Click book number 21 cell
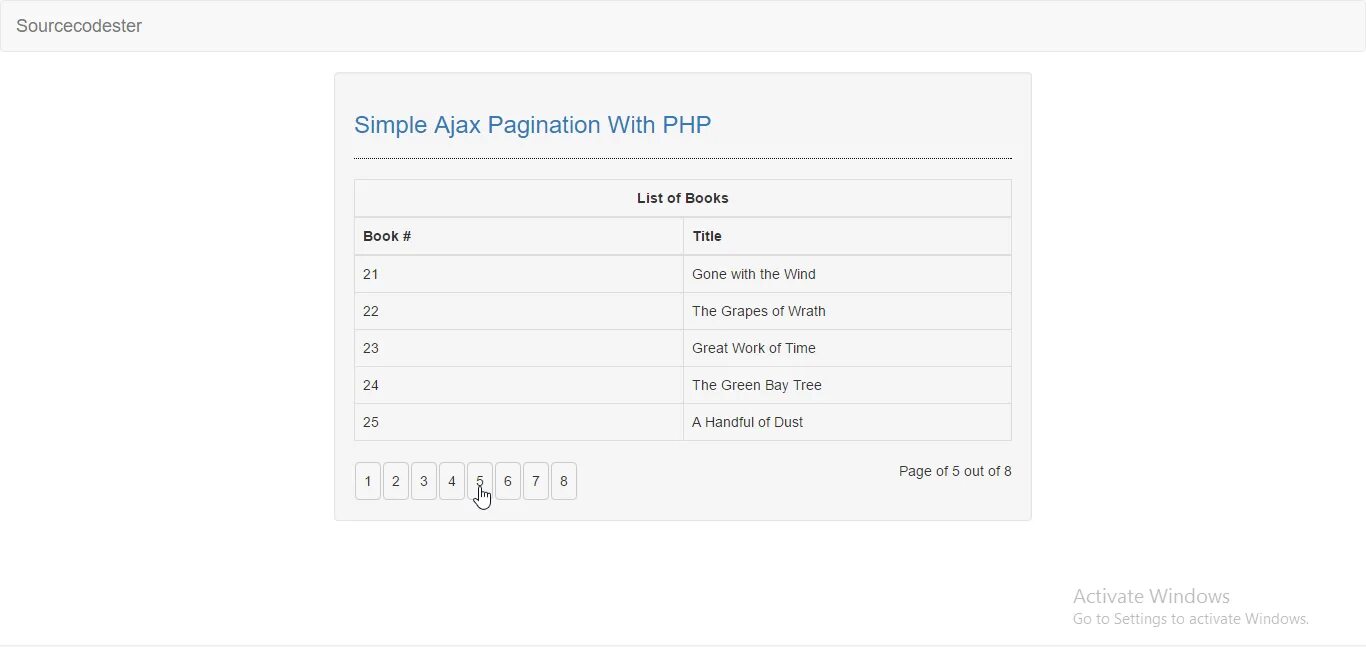1366x647 pixels. click(x=371, y=274)
